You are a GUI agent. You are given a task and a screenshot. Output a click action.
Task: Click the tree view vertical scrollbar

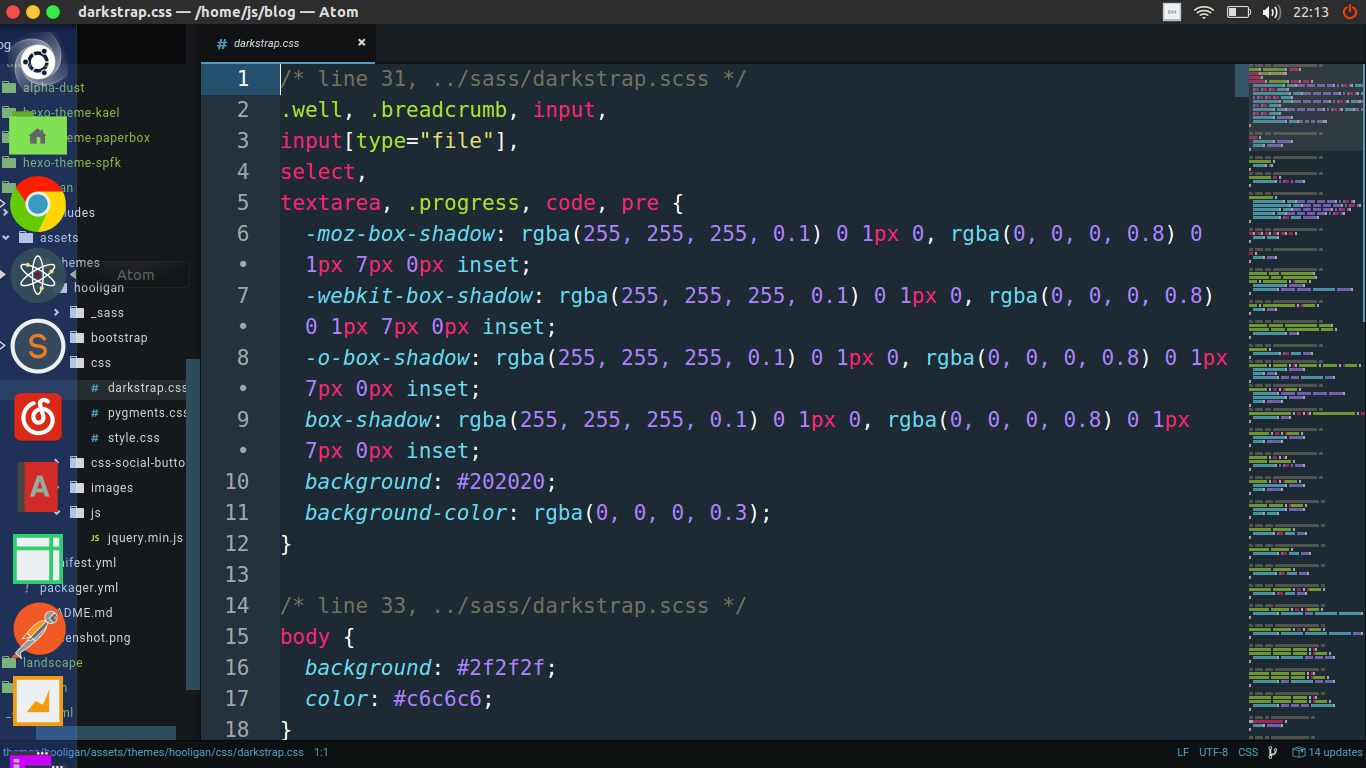(194, 524)
